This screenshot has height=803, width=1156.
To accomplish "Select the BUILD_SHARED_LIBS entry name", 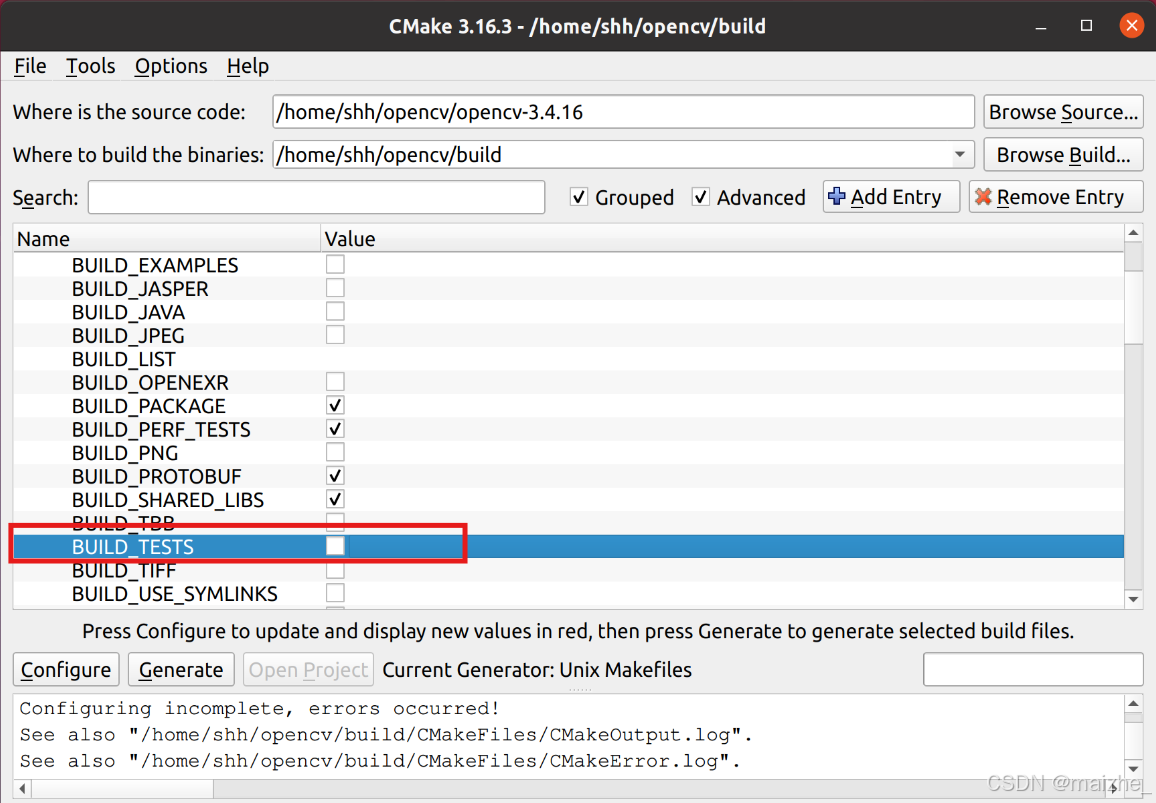I will click(167, 500).
